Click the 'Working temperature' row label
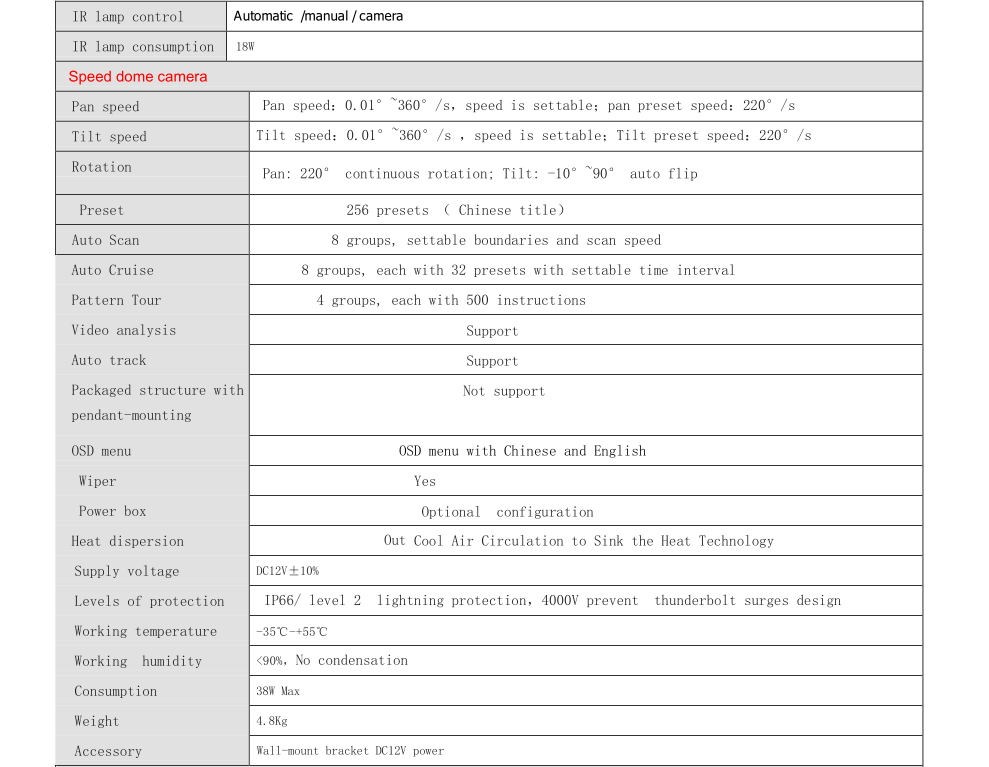This screenshot has width=989, height=767. 145,631
